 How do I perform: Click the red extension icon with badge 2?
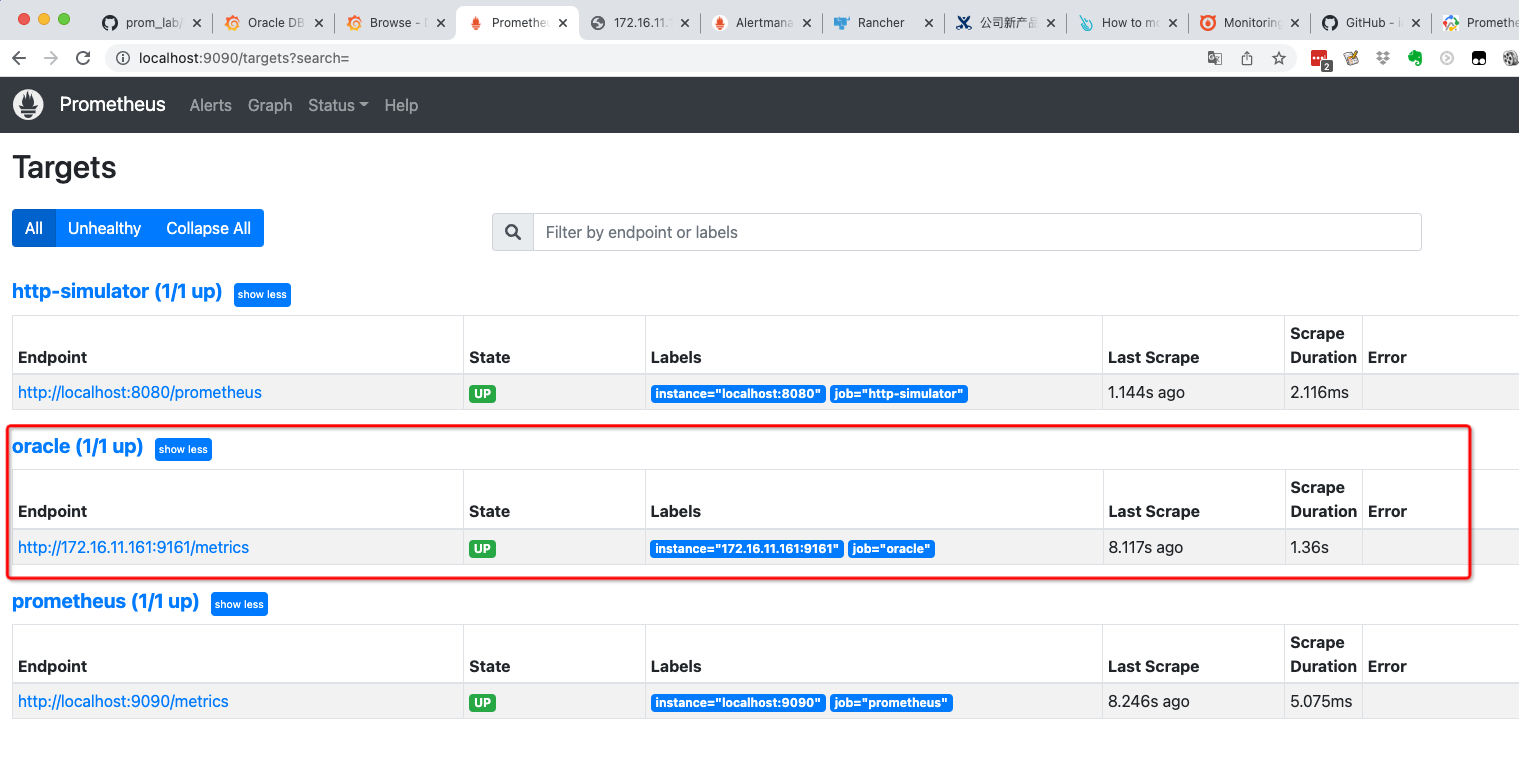tap(1320, 59)
